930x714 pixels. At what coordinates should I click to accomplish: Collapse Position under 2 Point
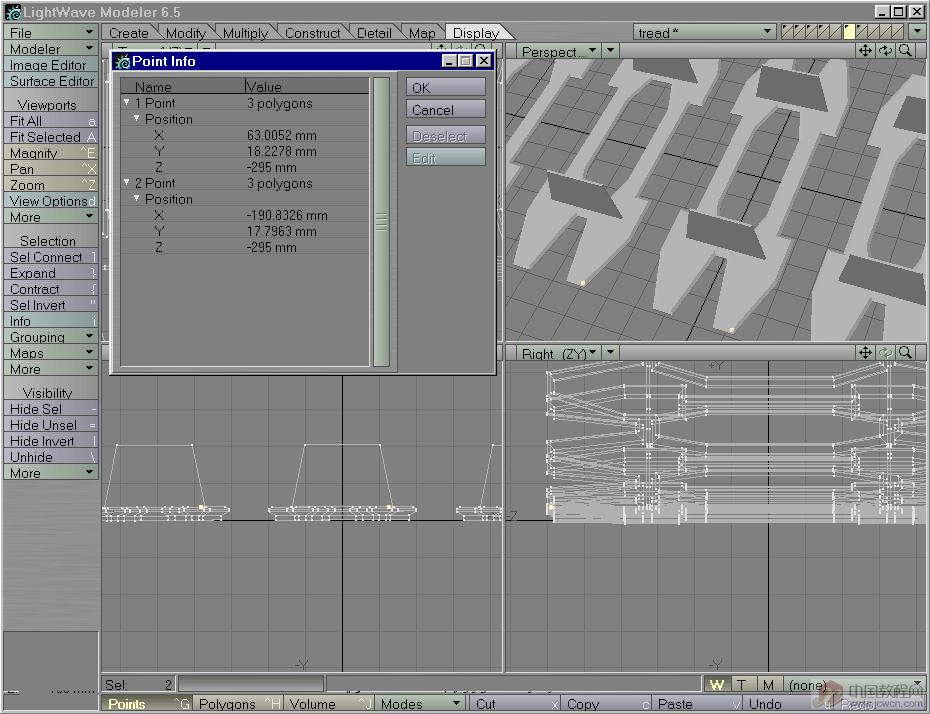click(x=136, y=198)
